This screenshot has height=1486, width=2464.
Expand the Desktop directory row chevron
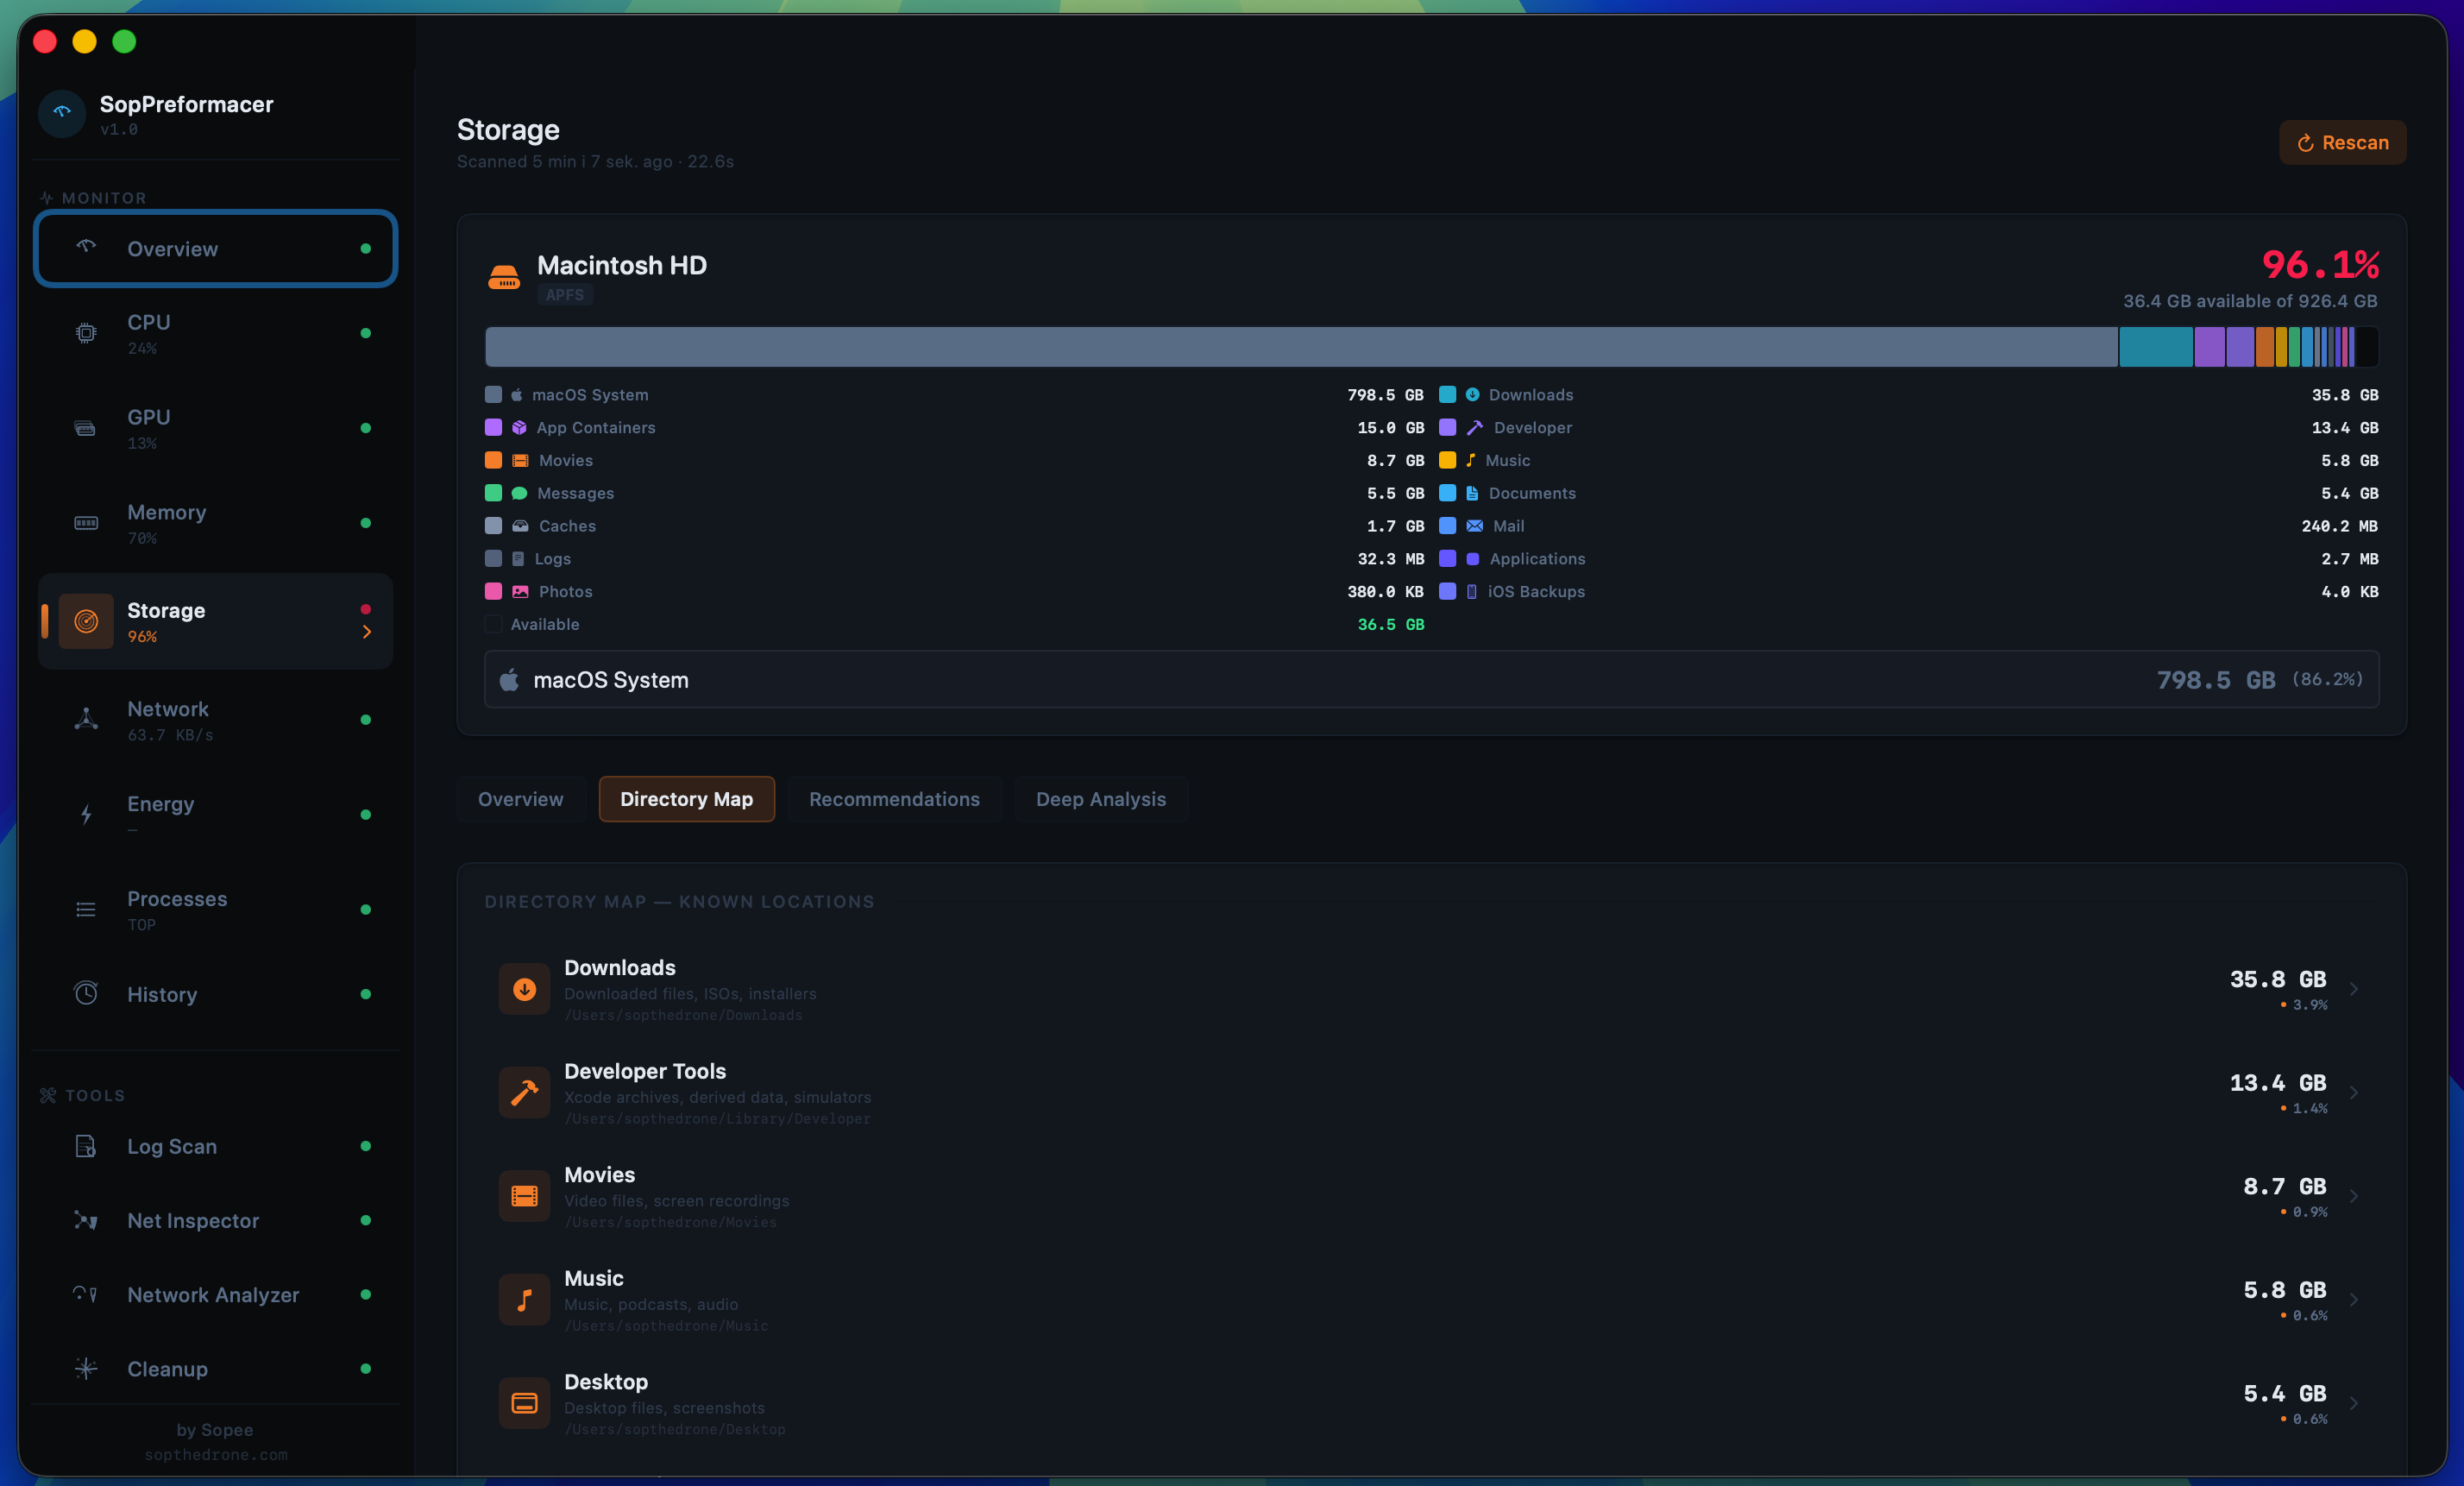point(2354,1403)
